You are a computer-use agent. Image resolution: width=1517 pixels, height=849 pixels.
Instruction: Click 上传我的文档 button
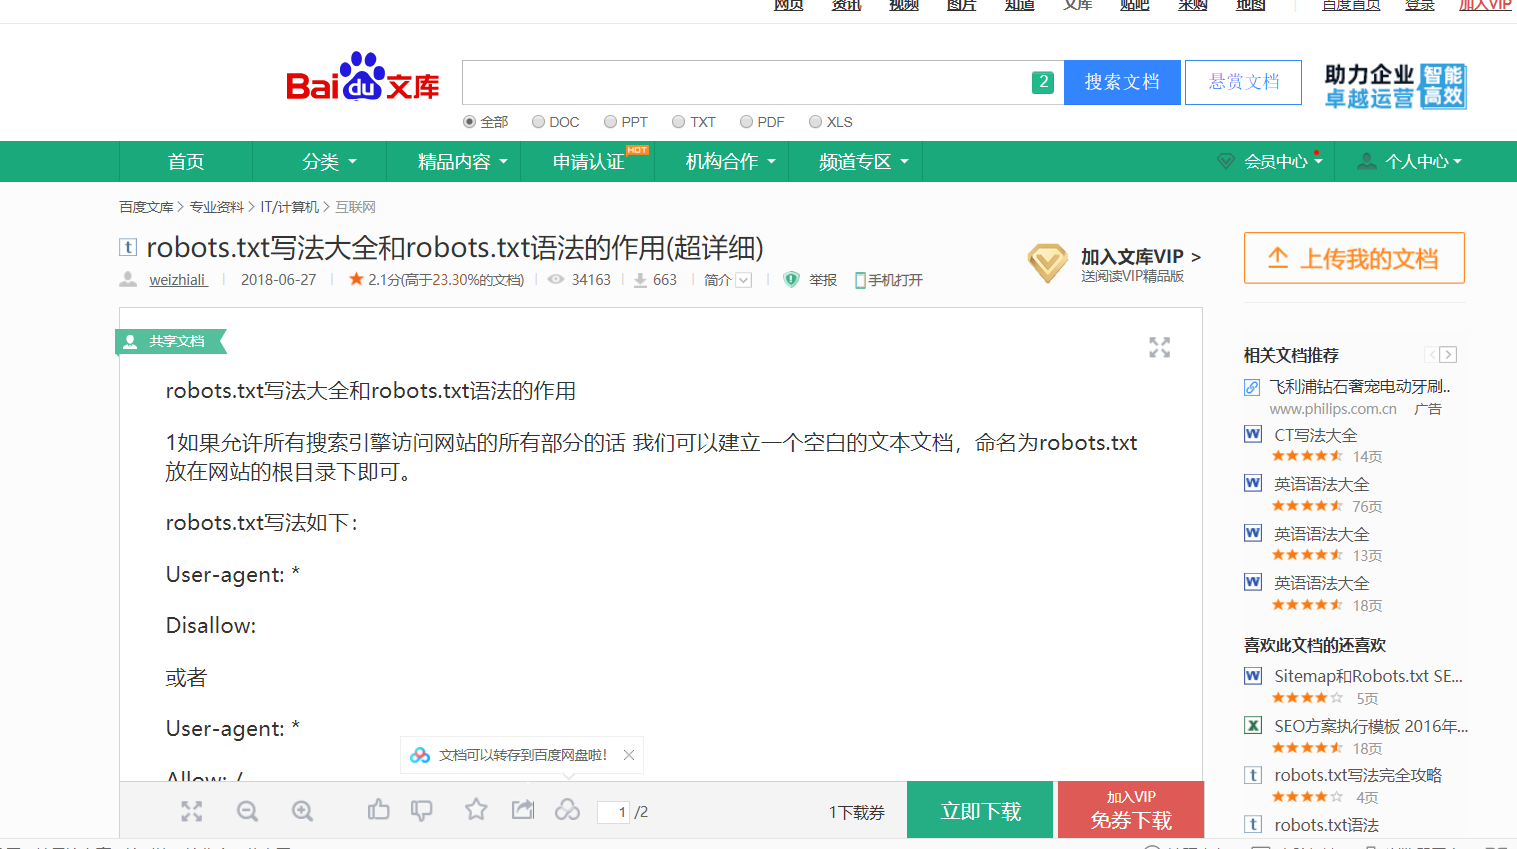[x=1354, y=258]
